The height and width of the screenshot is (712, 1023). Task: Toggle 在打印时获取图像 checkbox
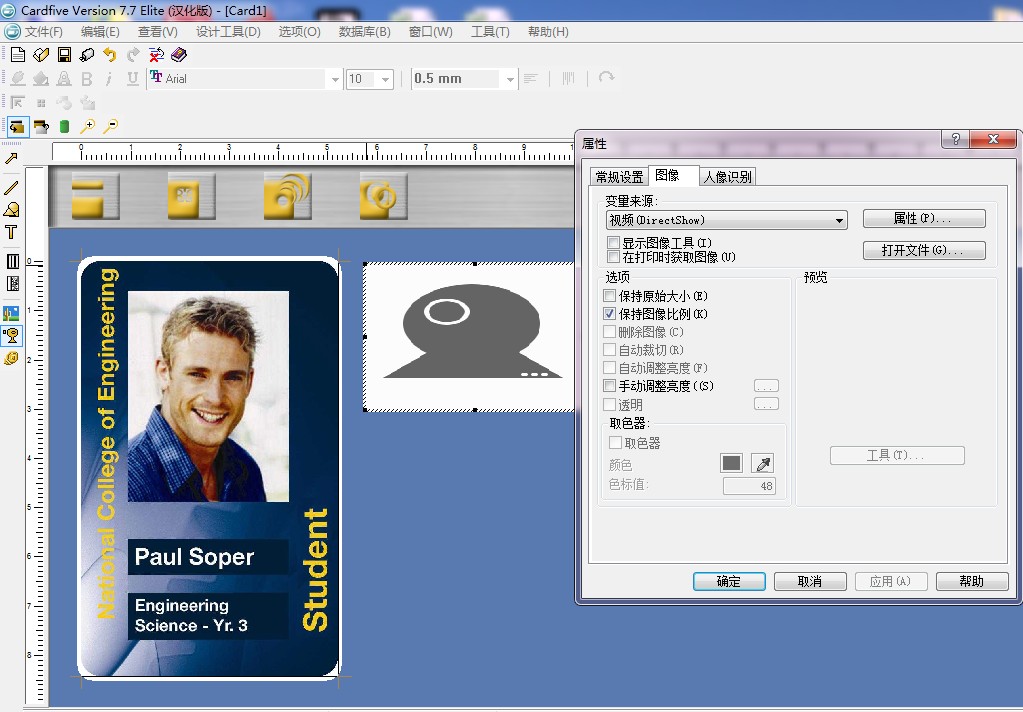[613, 257]
